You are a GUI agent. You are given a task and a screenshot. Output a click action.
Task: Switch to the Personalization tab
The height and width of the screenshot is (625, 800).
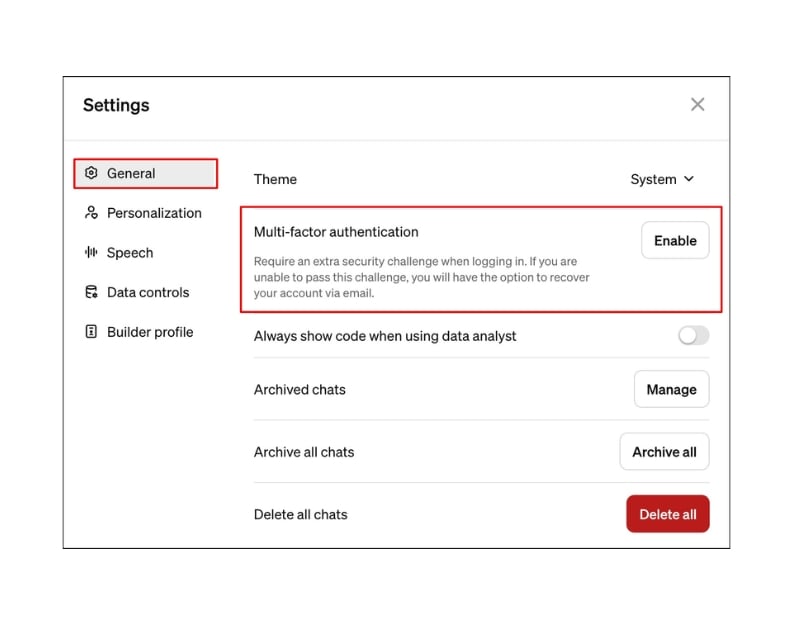[x=145, y=213]
